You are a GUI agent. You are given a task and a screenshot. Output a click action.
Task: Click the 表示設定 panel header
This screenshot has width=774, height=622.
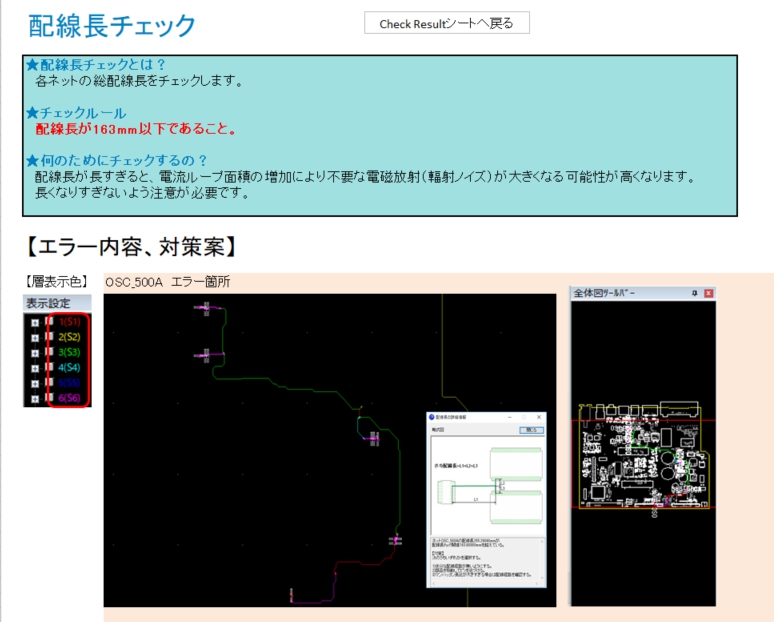[x=56, y=303]
